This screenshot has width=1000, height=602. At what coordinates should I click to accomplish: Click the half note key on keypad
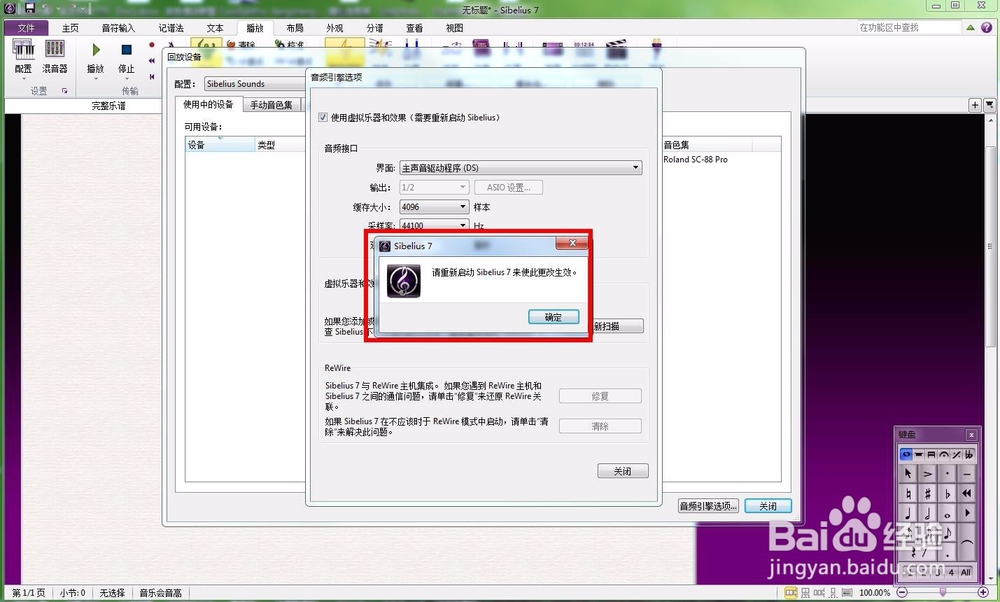[928, 514]
